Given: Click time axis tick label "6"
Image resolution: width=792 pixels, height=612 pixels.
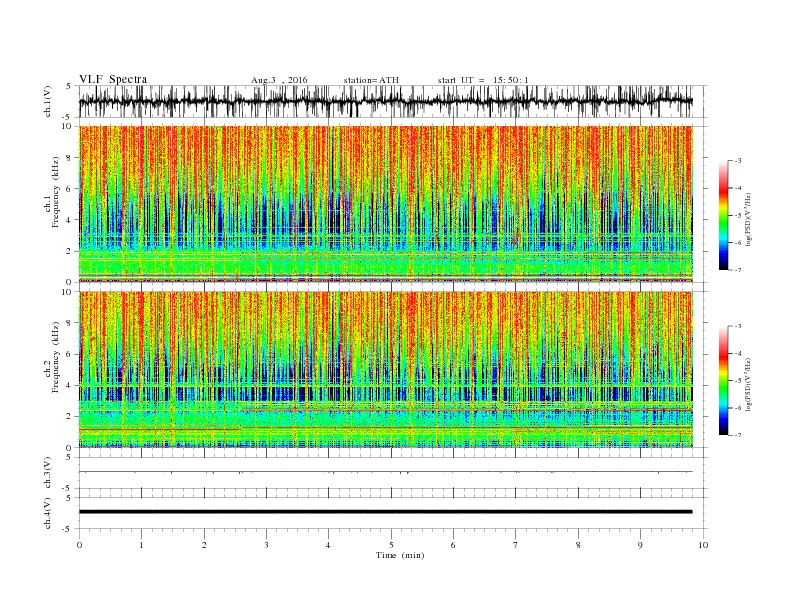Looking at the screenshot, I should (453, 545).
